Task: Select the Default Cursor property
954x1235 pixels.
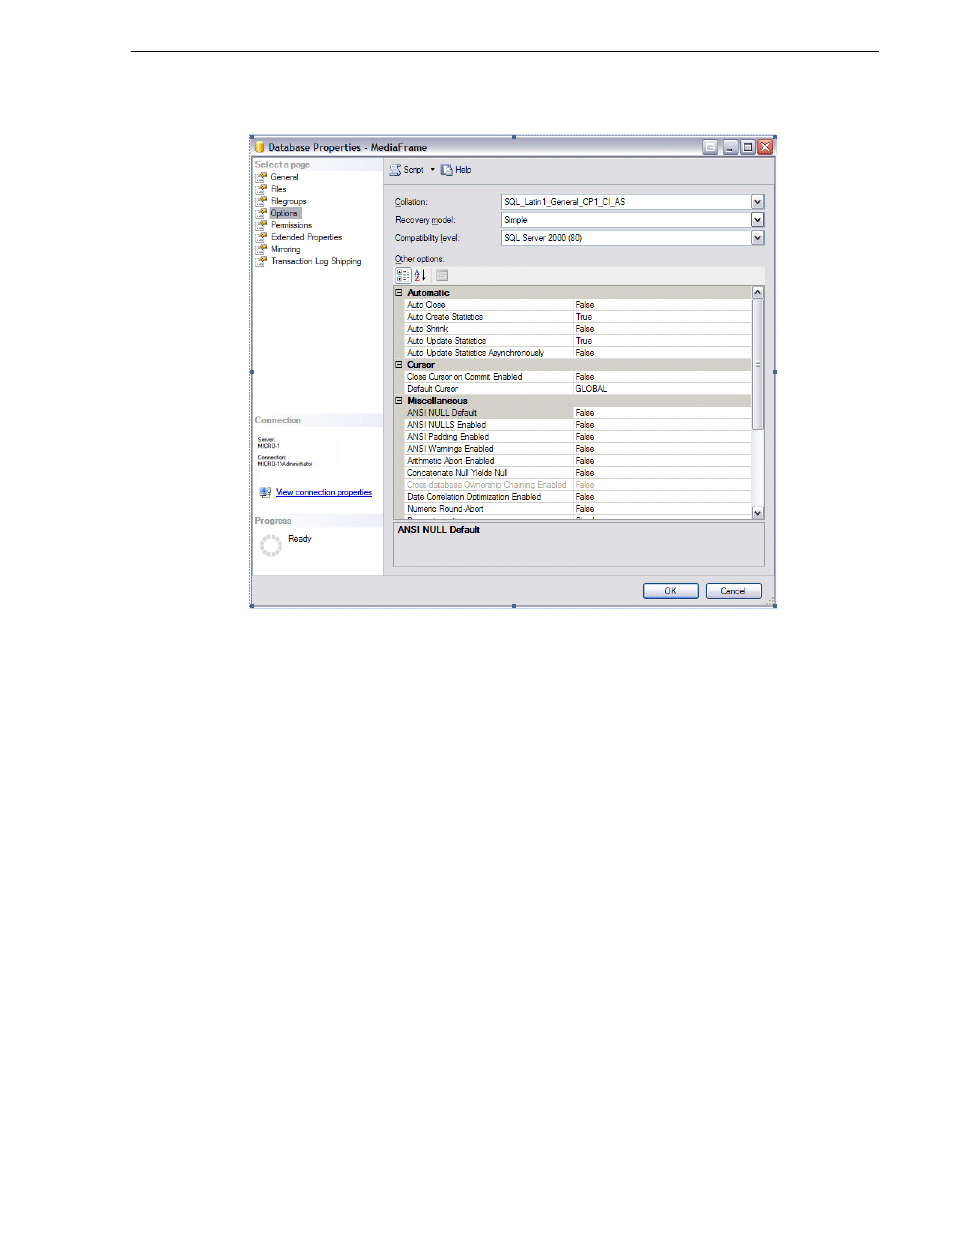Action: [x=578, y=389]
